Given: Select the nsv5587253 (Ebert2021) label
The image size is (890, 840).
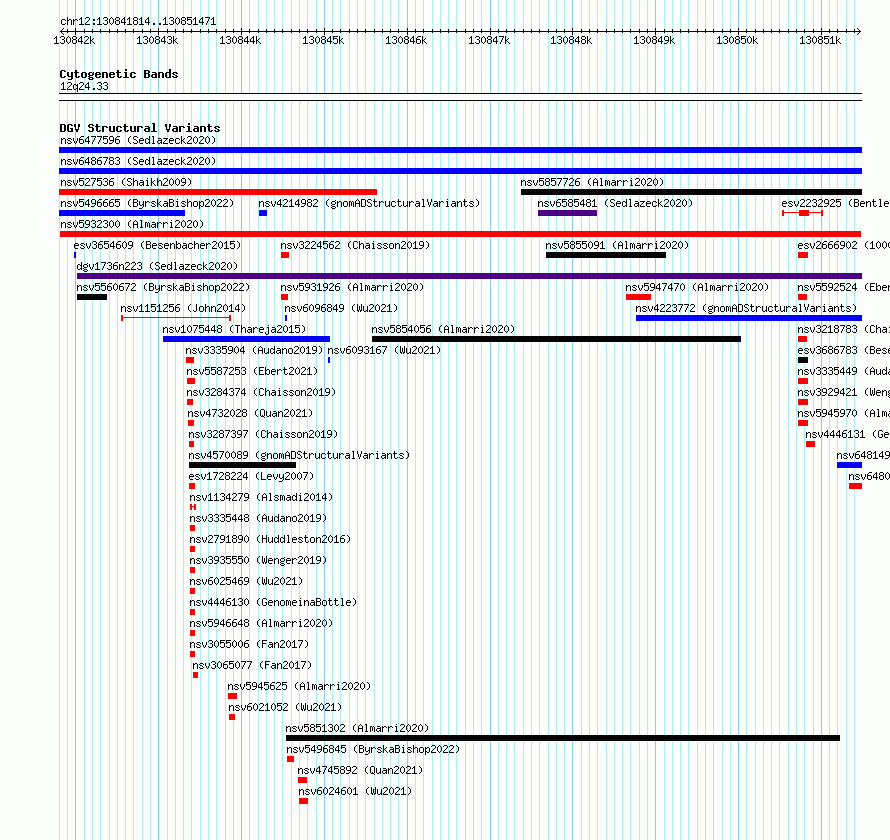Looking at the screenshot, I should [252, 371].
